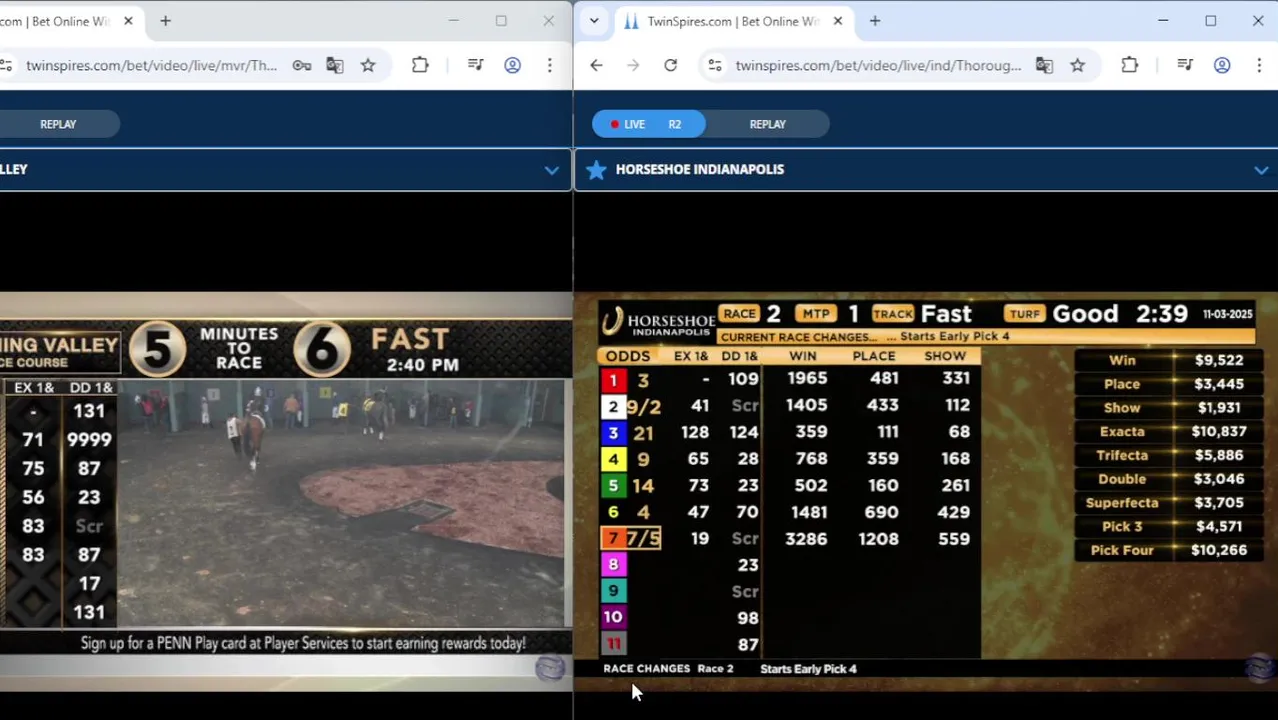Close the tab in left browser window
1278x720 pixels.
point(128,21)
